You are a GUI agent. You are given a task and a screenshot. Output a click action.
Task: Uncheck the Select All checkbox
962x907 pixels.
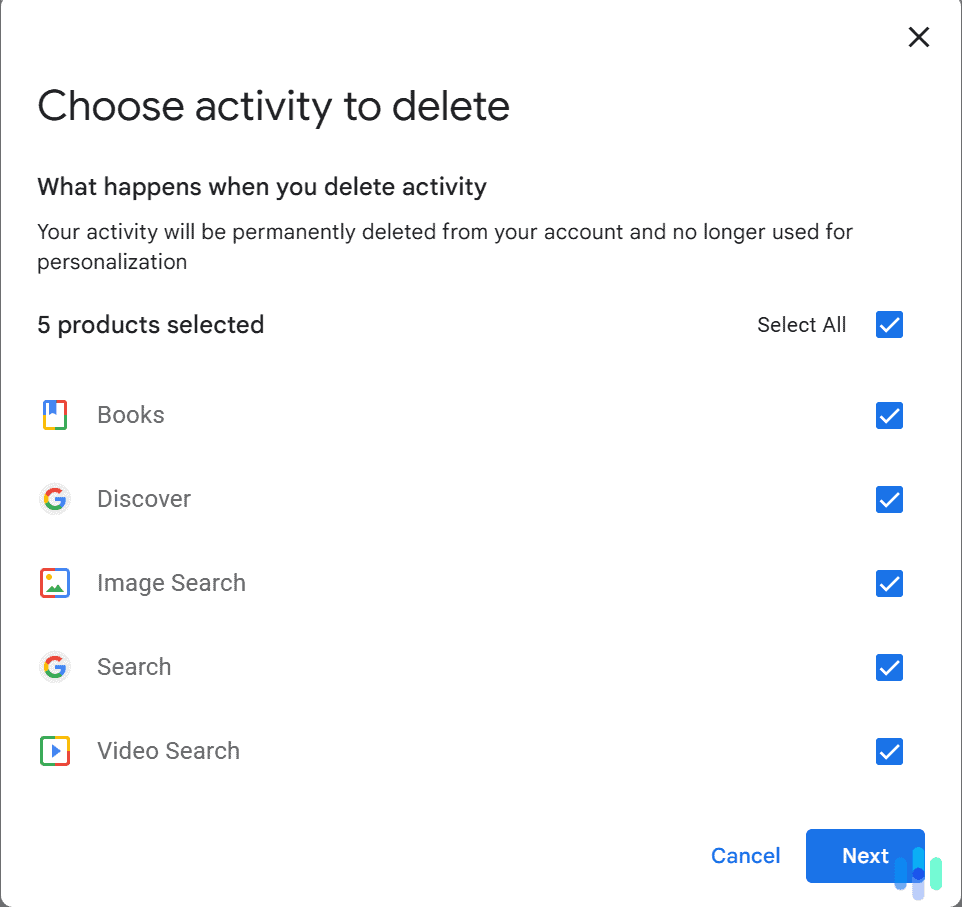(x=889, y=324)
